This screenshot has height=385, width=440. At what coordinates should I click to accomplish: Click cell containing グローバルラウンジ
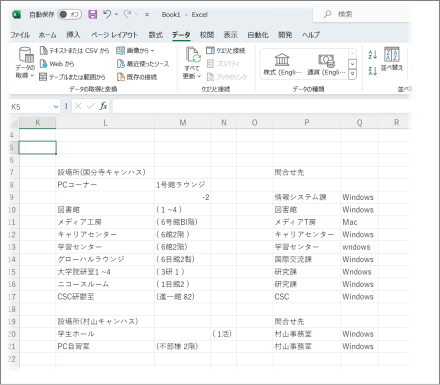(105, 259)
